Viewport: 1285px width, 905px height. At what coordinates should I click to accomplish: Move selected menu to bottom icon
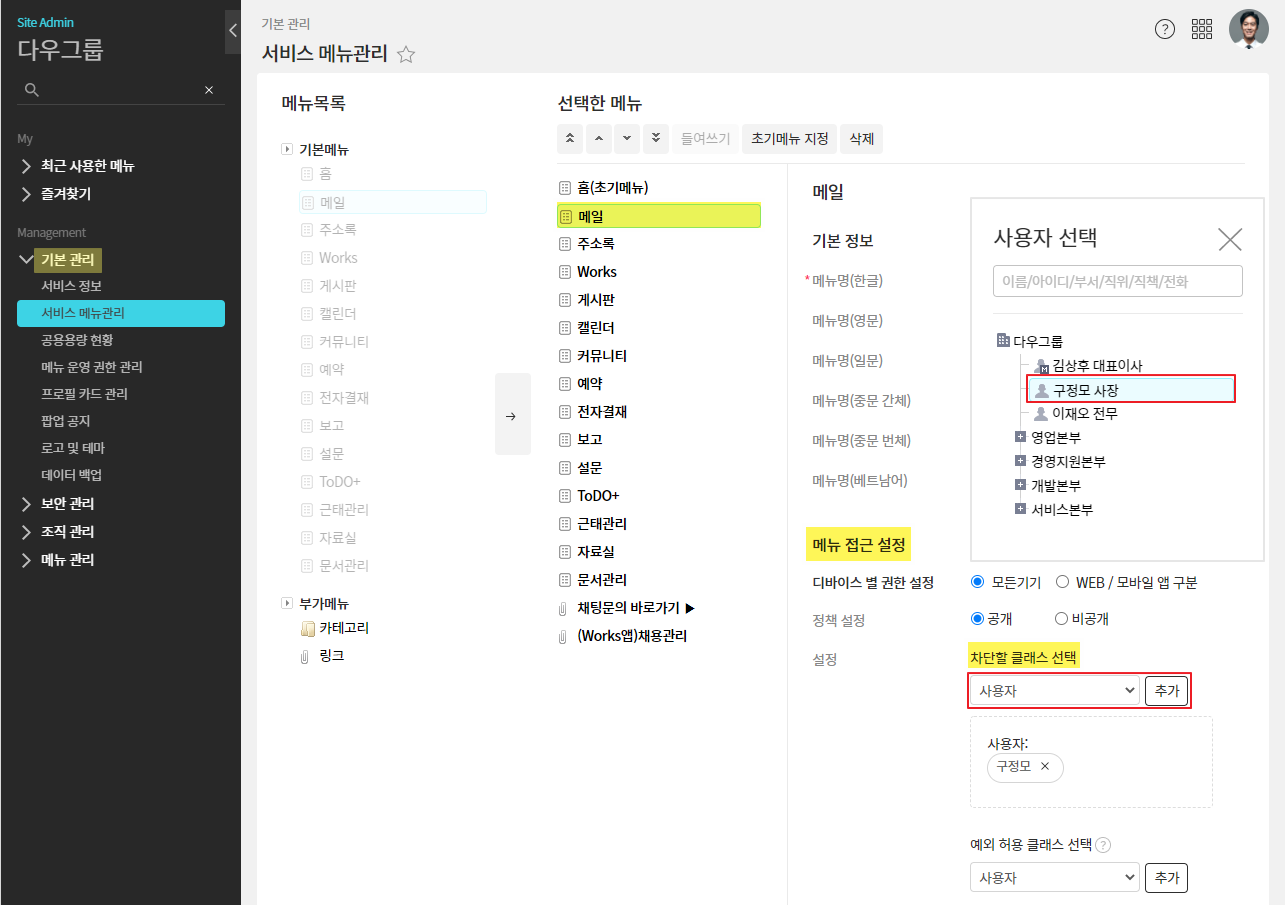point(655,138)
